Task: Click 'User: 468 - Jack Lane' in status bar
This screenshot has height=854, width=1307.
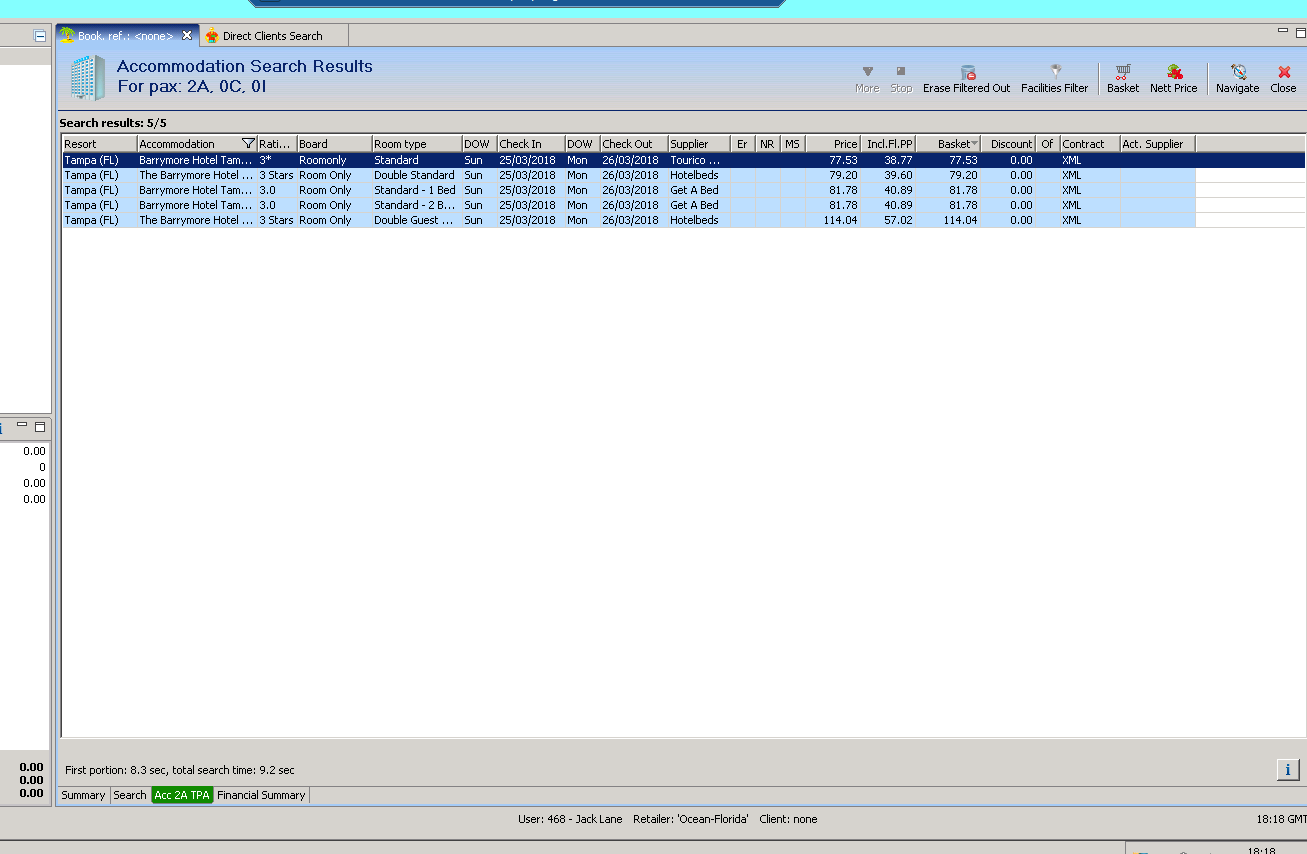Action: click(570, 819)
